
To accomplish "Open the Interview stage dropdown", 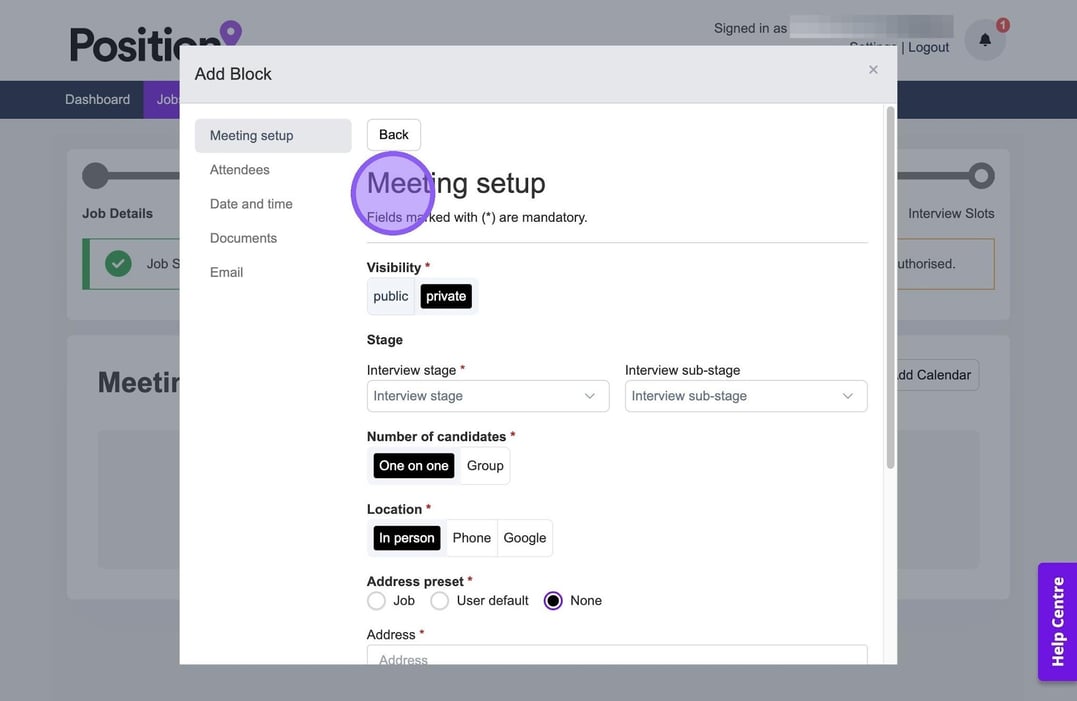I will (488, 396).
